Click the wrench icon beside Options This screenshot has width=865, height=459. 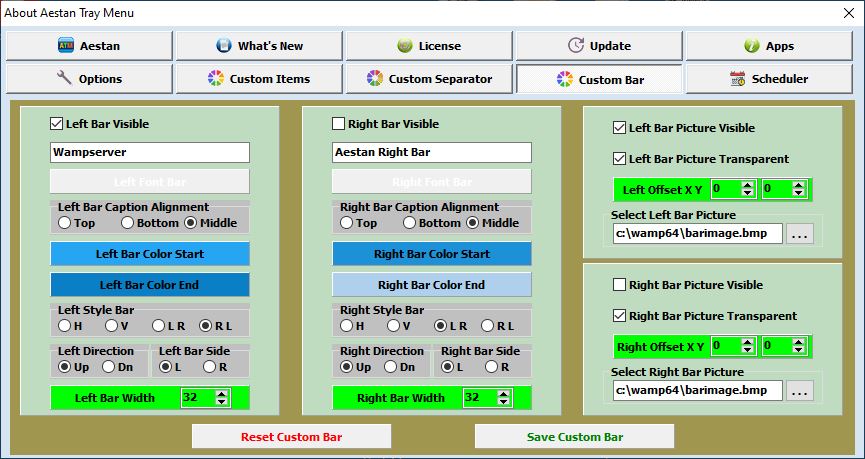pos(65,78)
